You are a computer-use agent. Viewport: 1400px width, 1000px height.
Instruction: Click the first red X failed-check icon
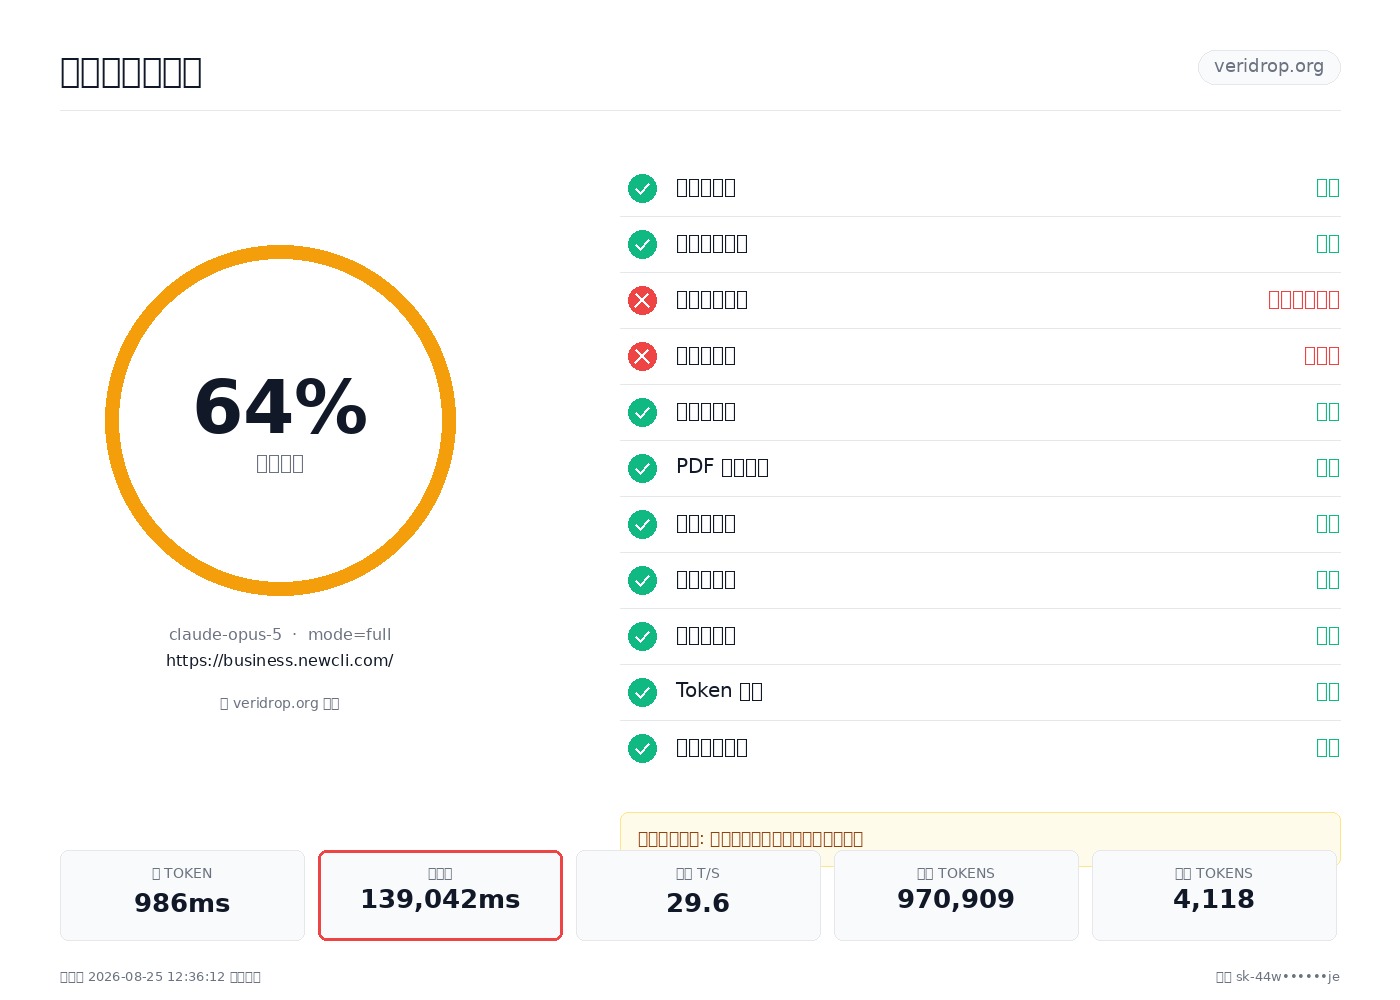click(642, 300)
